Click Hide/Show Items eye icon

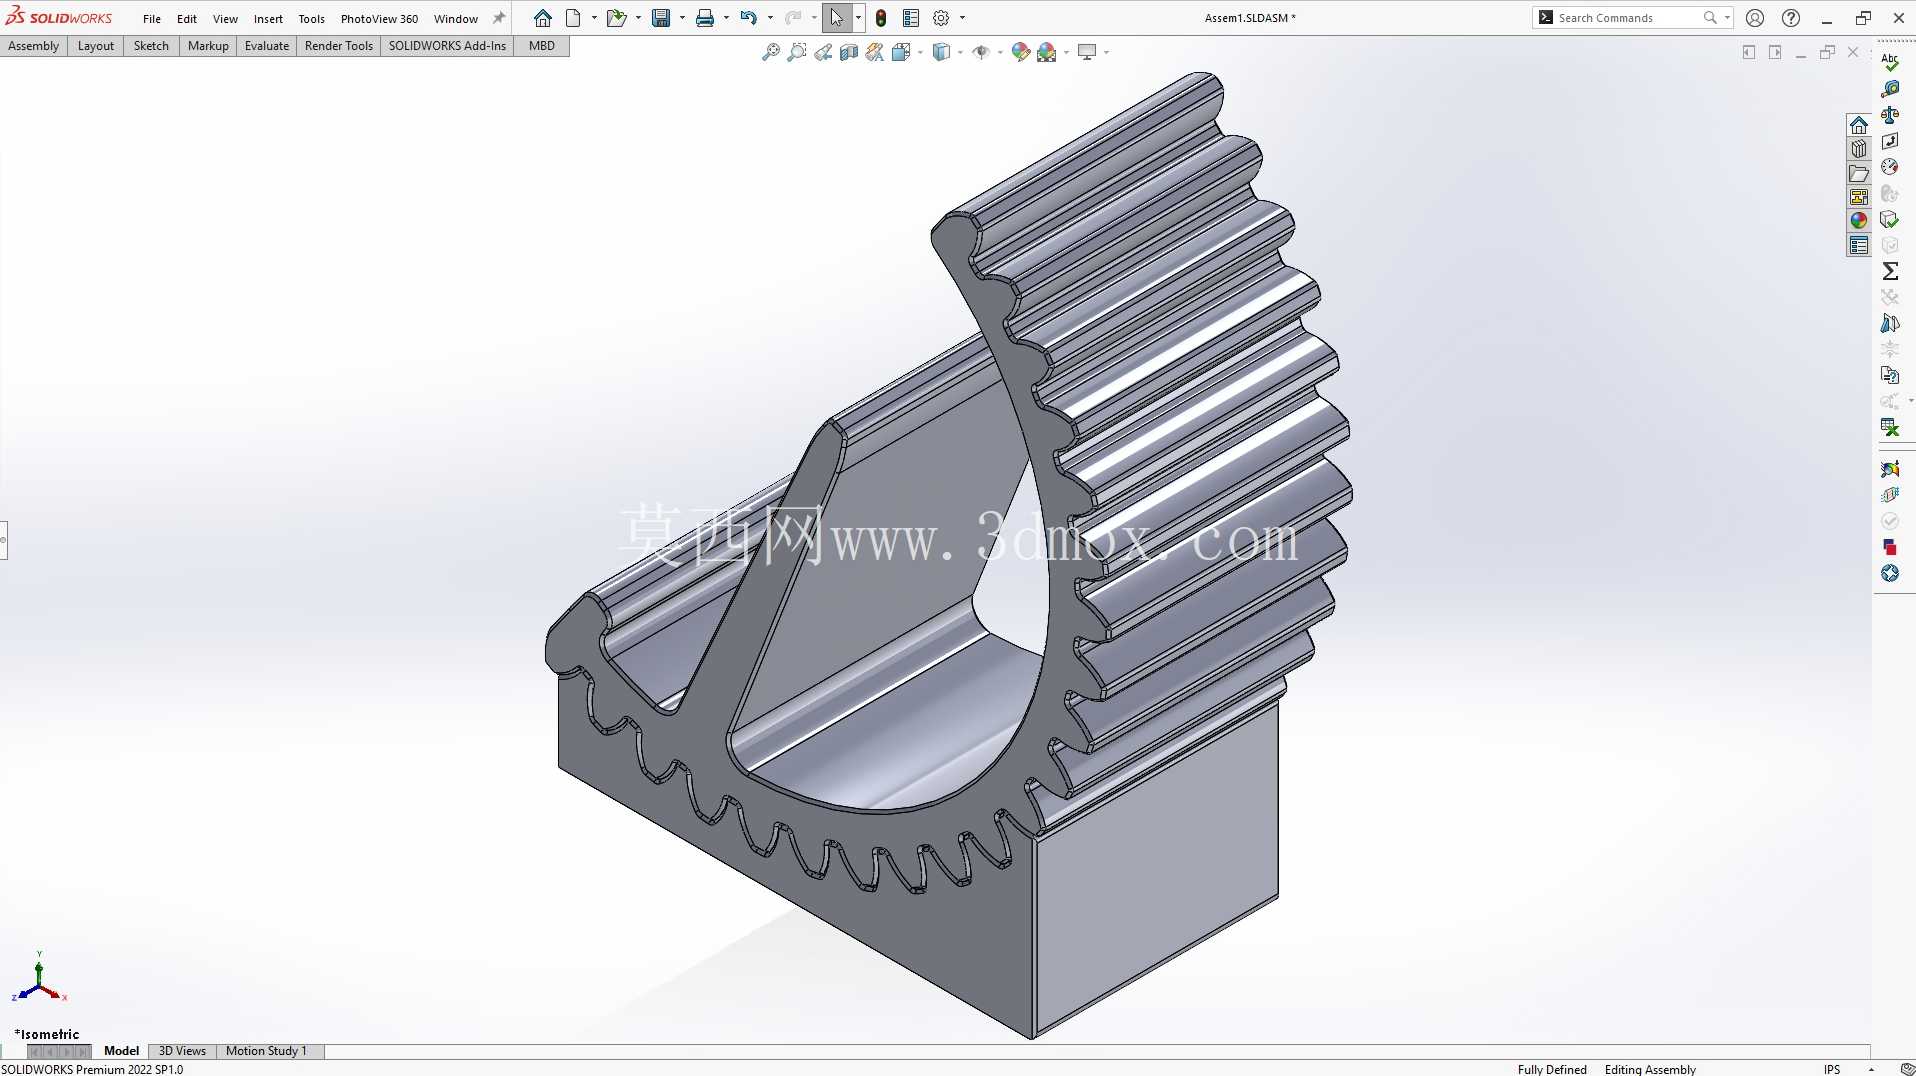pyautogui.click(x=981, y=52)
